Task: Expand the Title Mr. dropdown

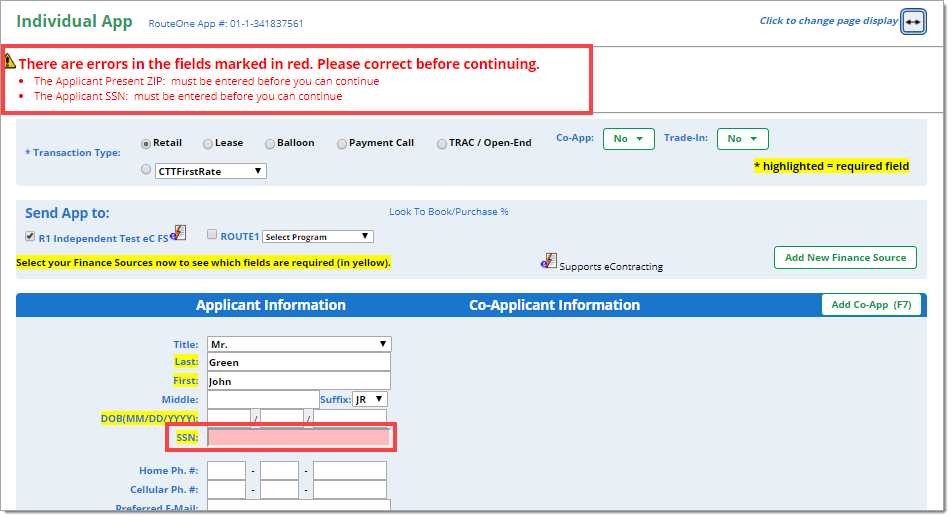Action: pos(299,344)
